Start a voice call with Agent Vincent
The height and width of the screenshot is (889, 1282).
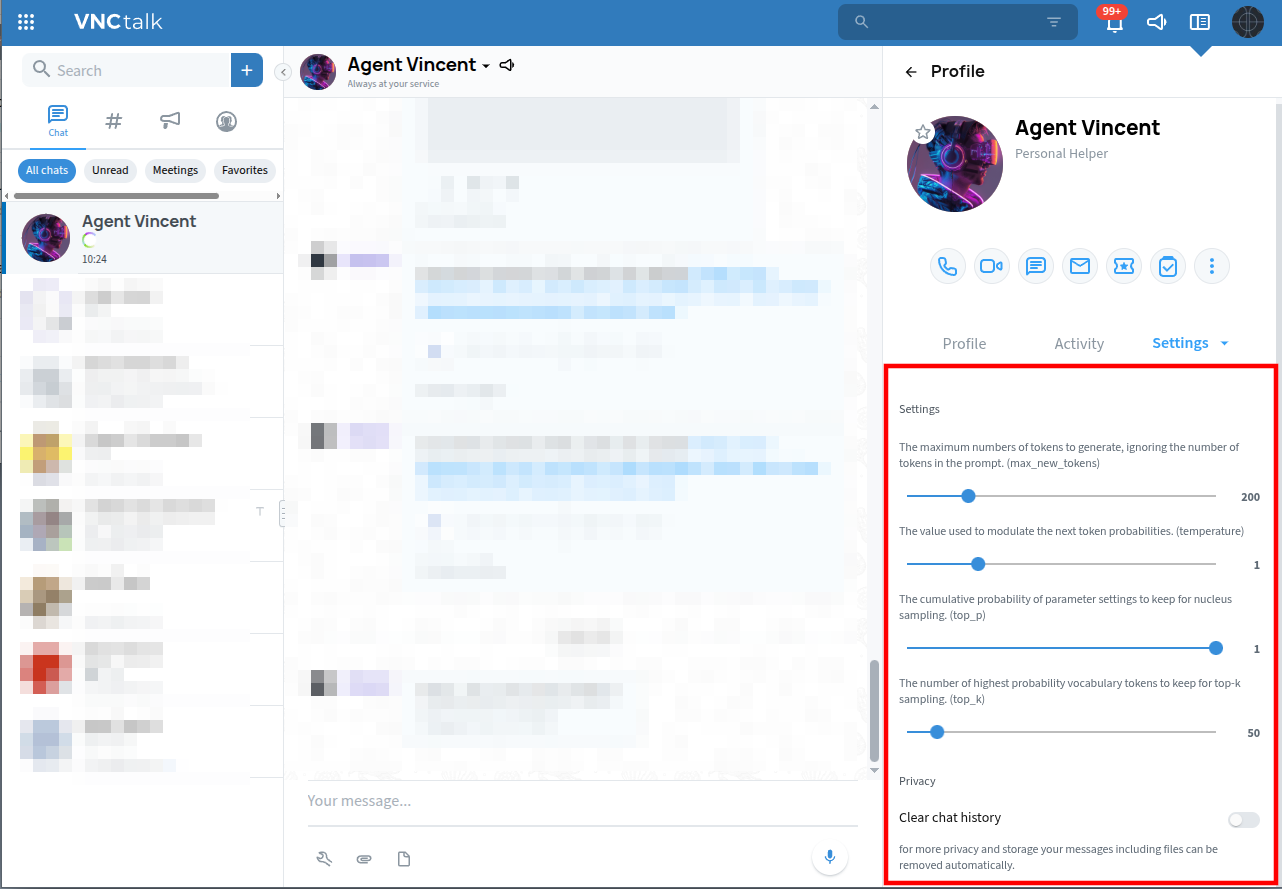pos(947,266)
